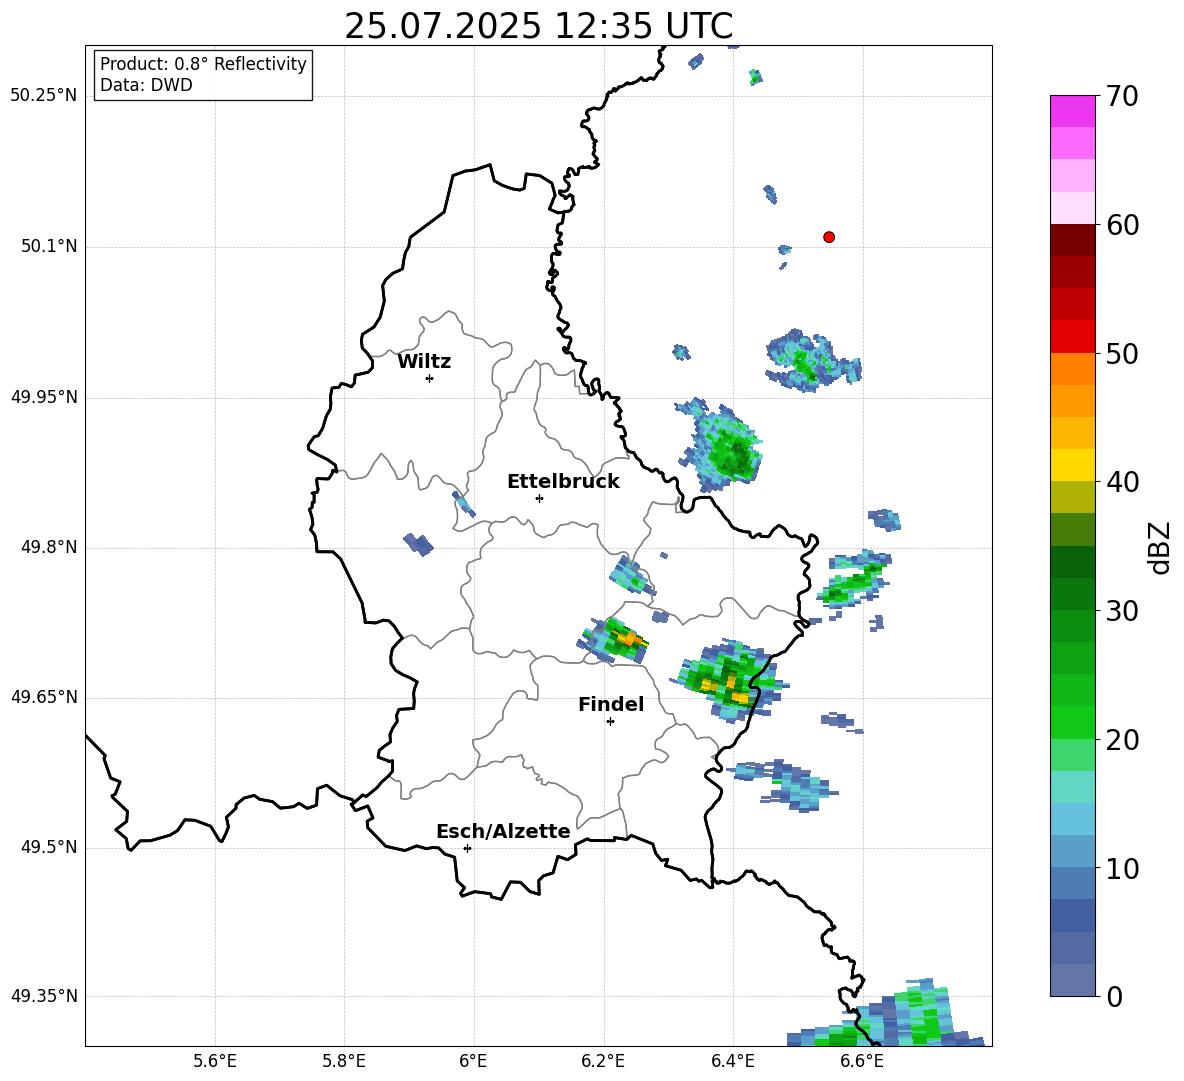Click the magenta top swatch of colorbar

click(x=1072, y=111)
